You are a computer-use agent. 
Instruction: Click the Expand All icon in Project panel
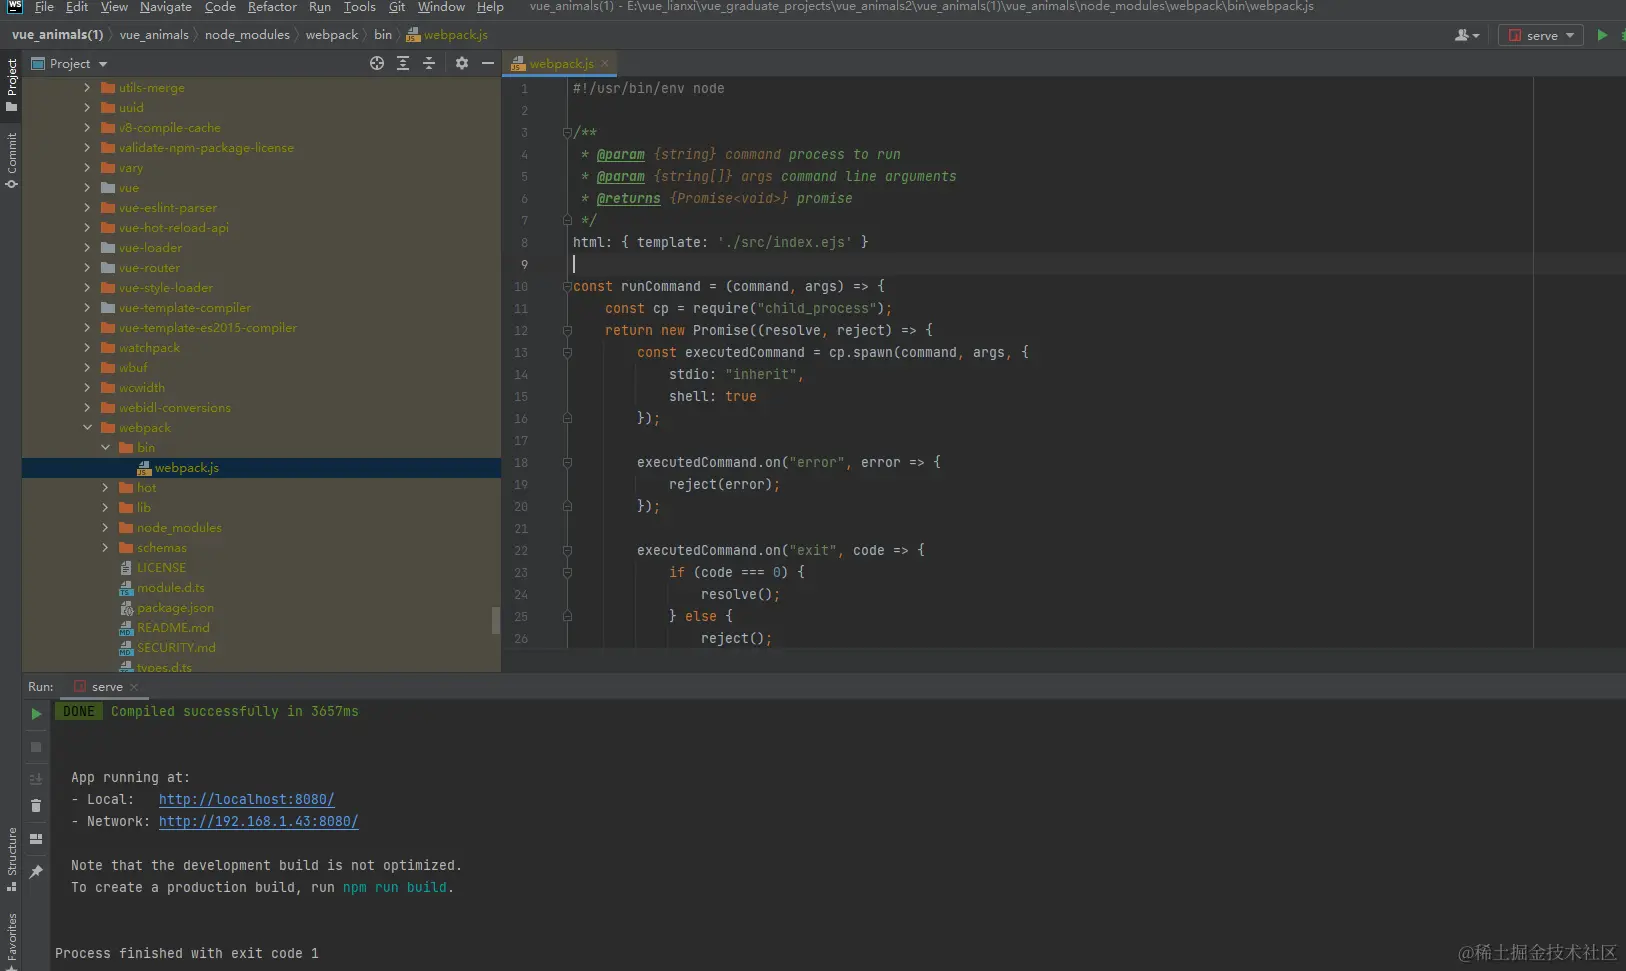pyautogui.click(x=403, y=63)
